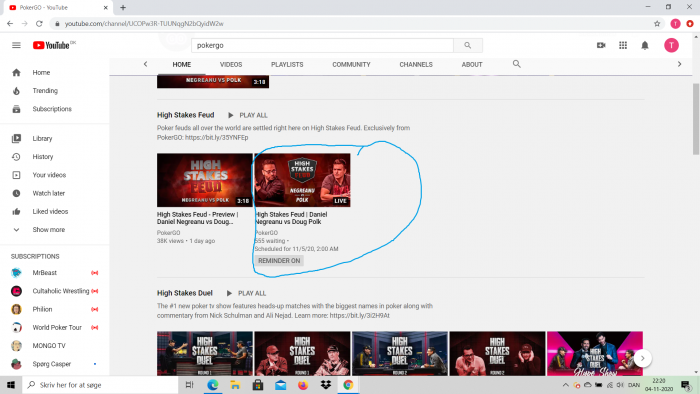Go back in Chrome browser
This screenshot has width=700, height=394.
tap(10, 24)
